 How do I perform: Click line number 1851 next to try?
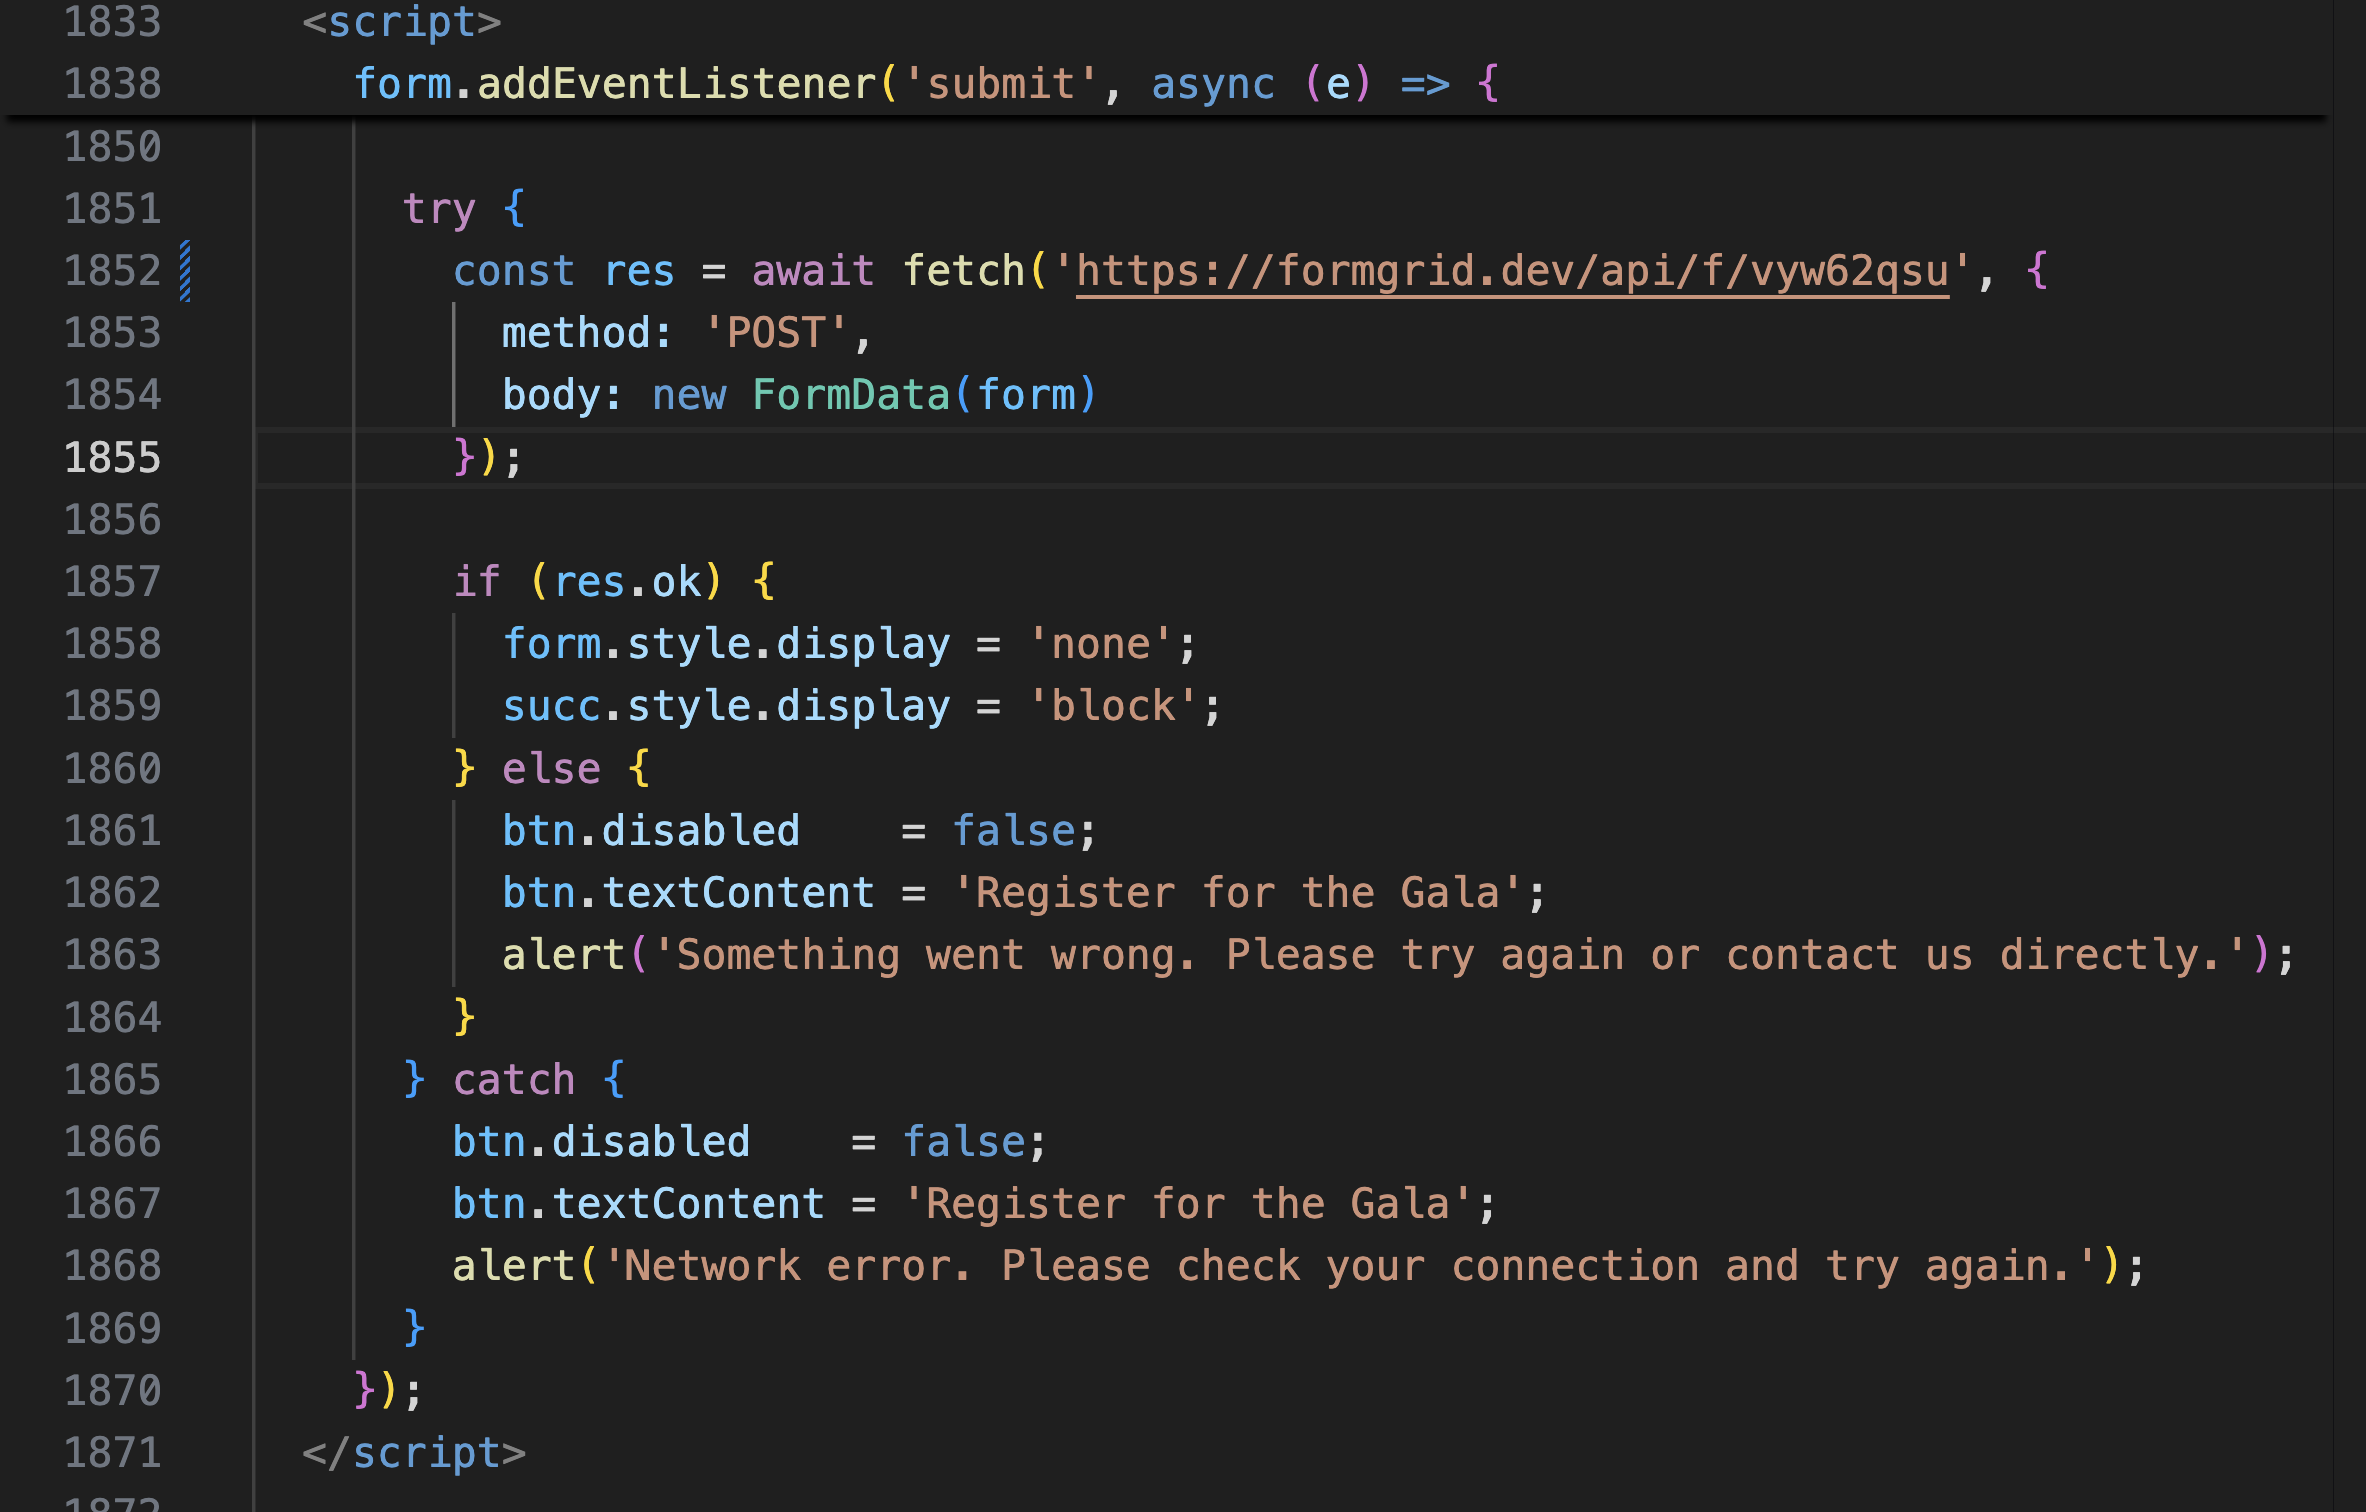[x=112, y=209]
